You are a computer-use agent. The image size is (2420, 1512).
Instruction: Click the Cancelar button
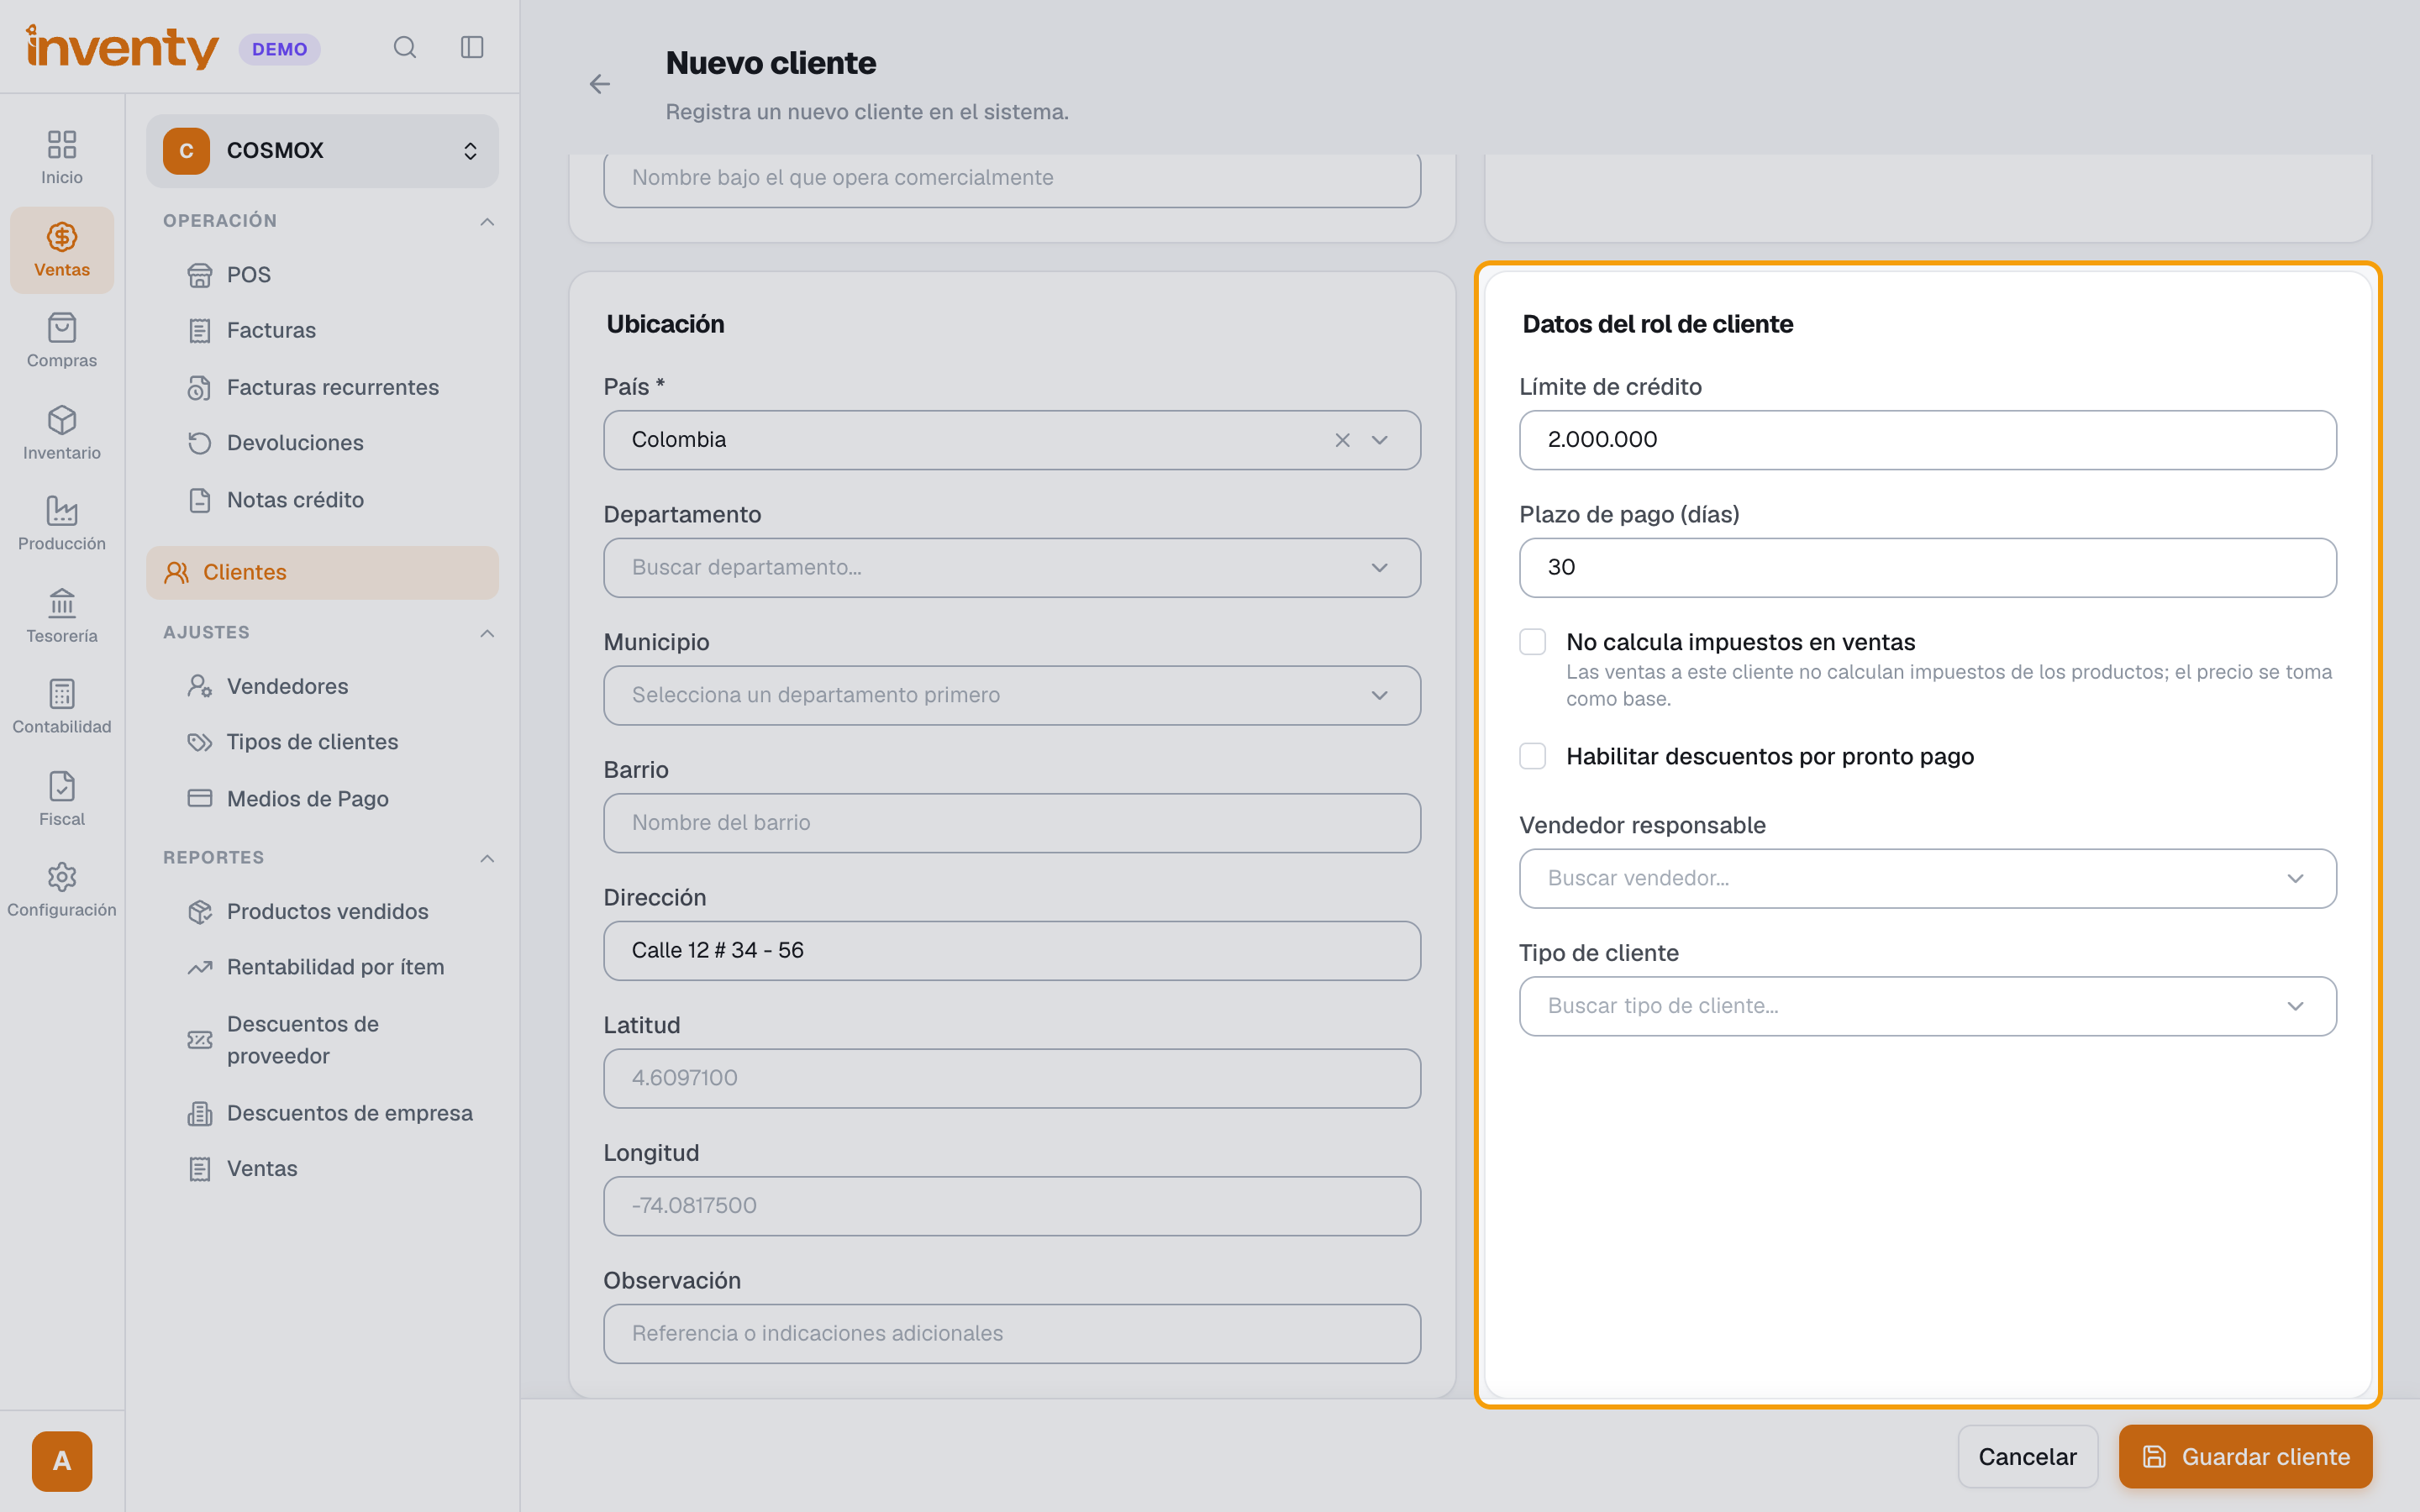point(2027,1457)
